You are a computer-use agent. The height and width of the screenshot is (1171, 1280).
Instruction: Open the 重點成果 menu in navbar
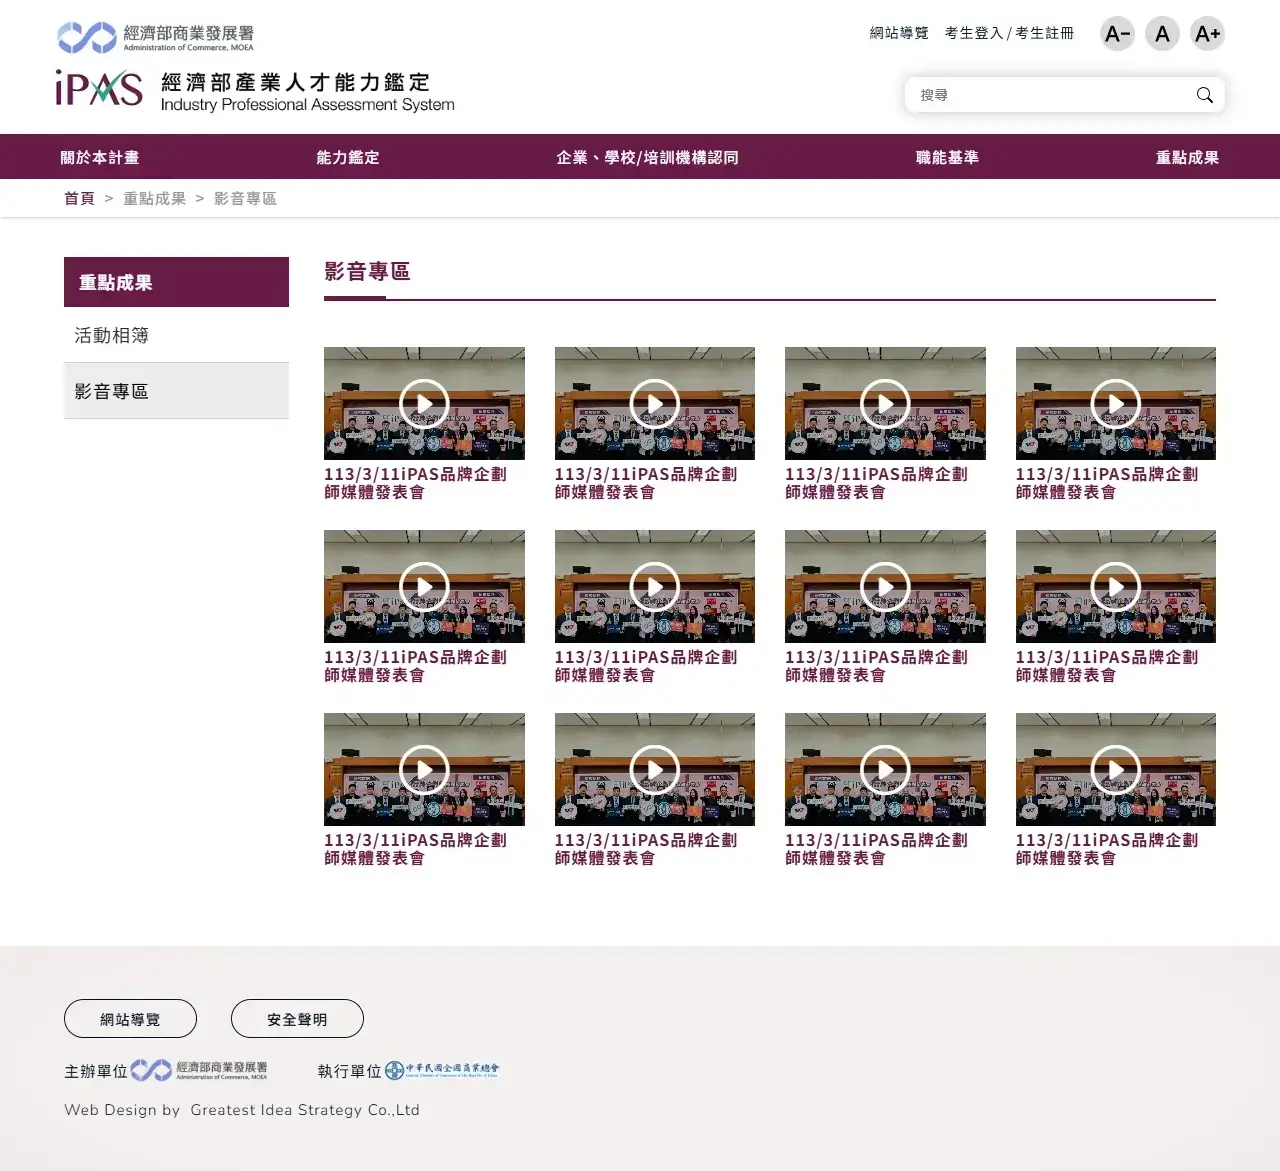[x=1188, y=157]
